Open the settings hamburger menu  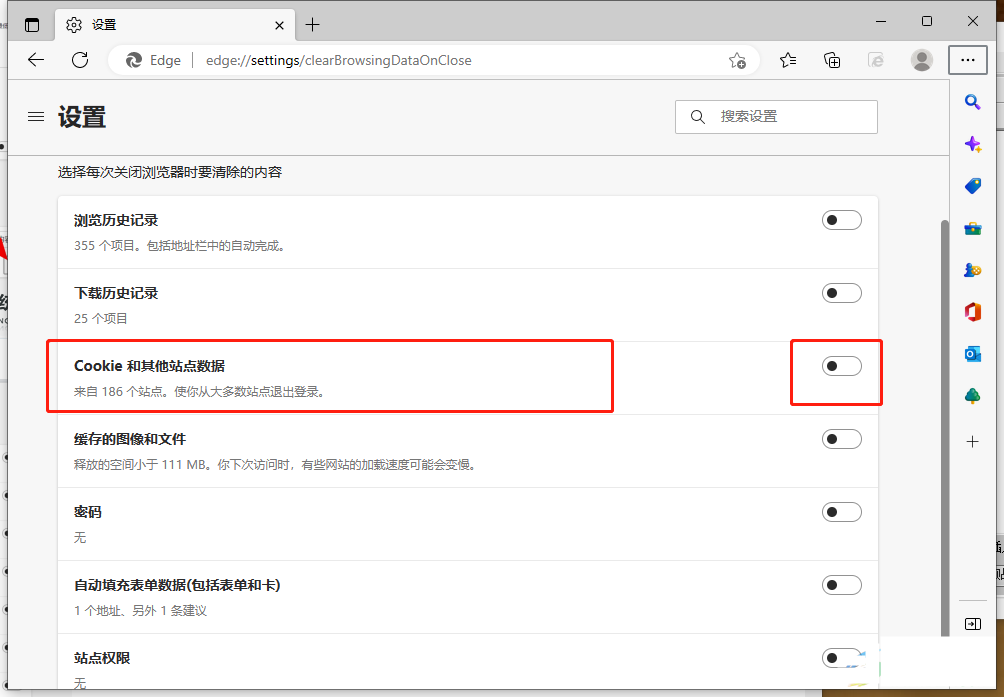pyautogui.click(x=36, y=116)
